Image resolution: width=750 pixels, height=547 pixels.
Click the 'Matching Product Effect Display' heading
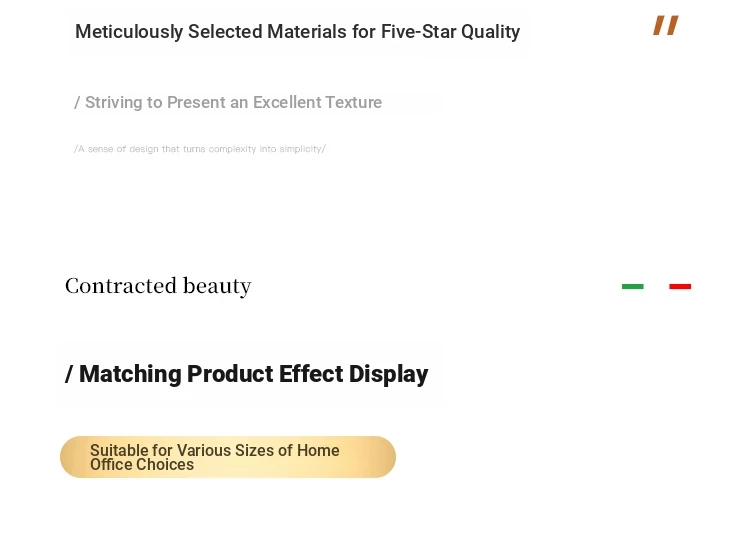click(x=247, y=374)
